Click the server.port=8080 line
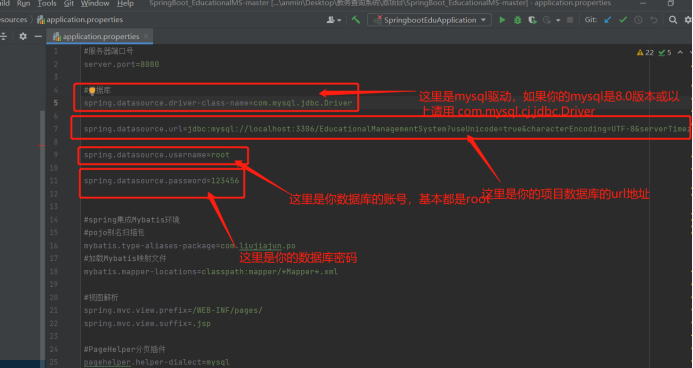 point(122,64)
